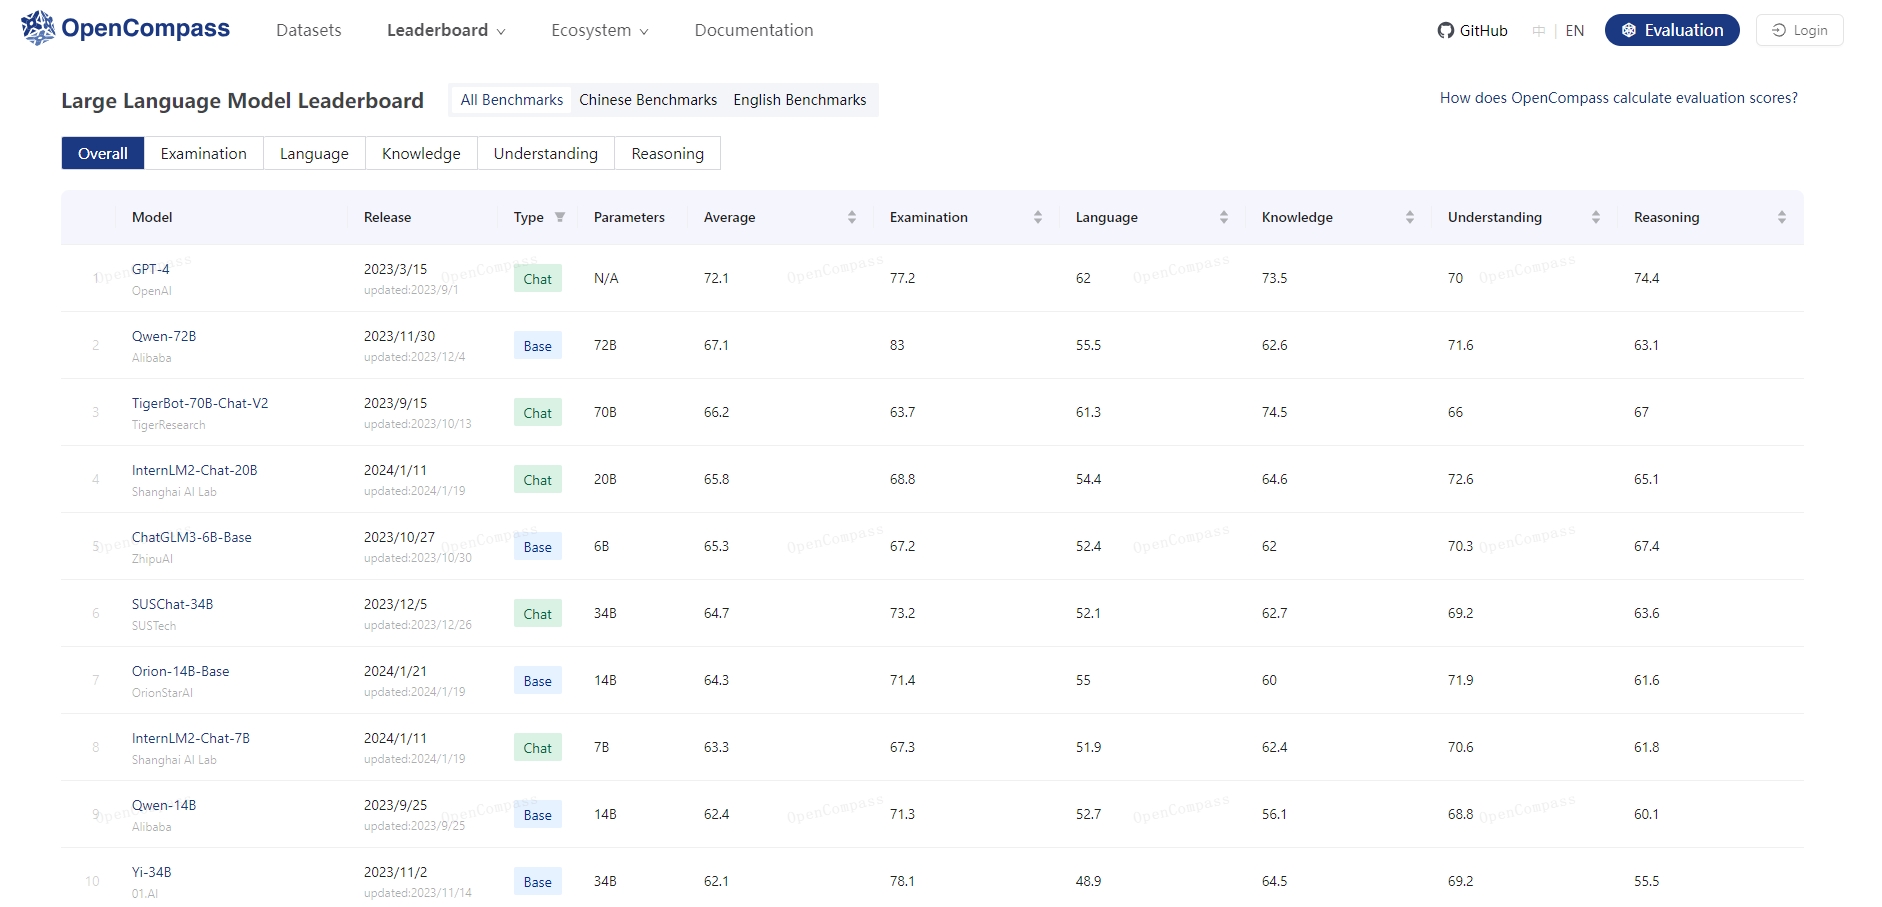Open the Type column filter icon
The height and width of the screenshot is (907, 1882).
coord(560,217)
